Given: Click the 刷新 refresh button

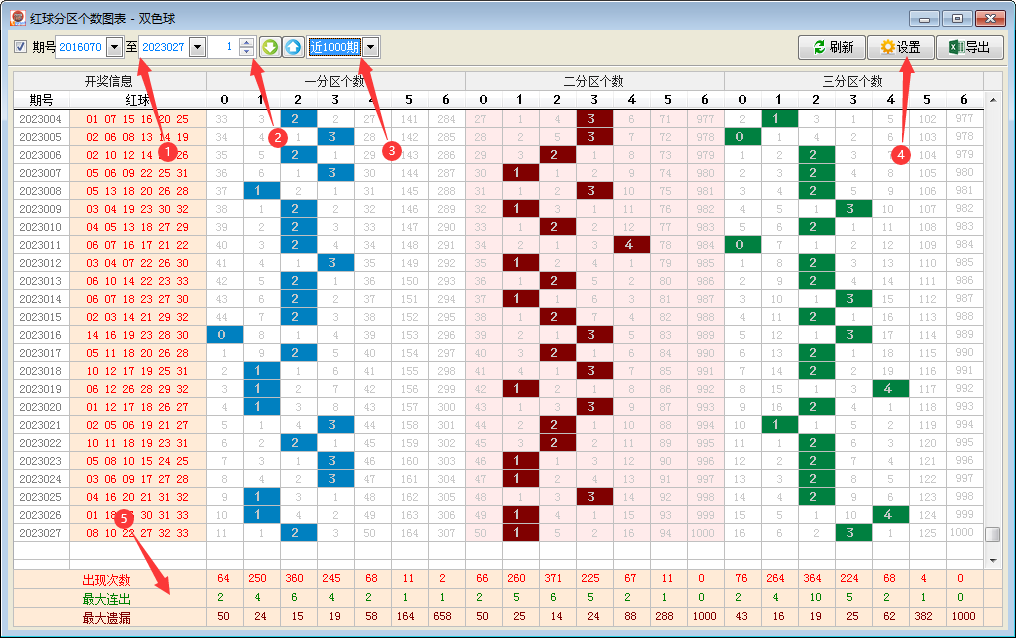Looking at the screenshot, I should (830, 47).
